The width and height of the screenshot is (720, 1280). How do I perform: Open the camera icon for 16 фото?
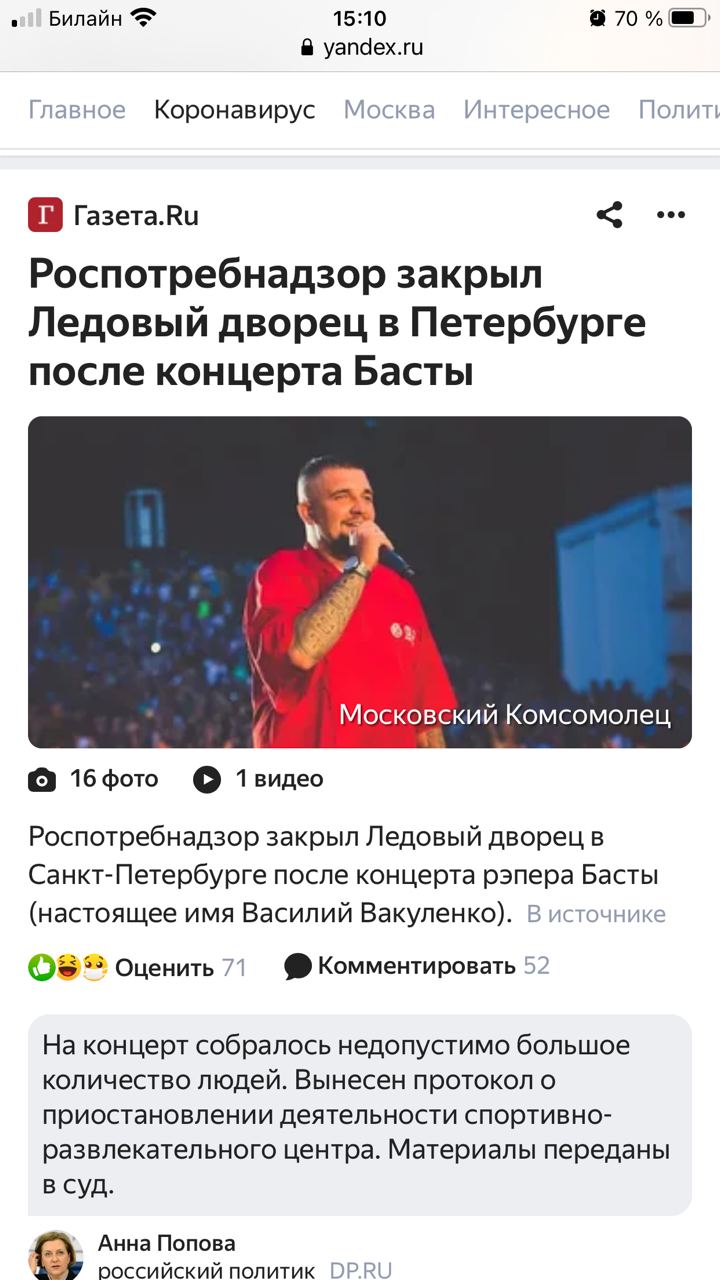click(42, 779)
